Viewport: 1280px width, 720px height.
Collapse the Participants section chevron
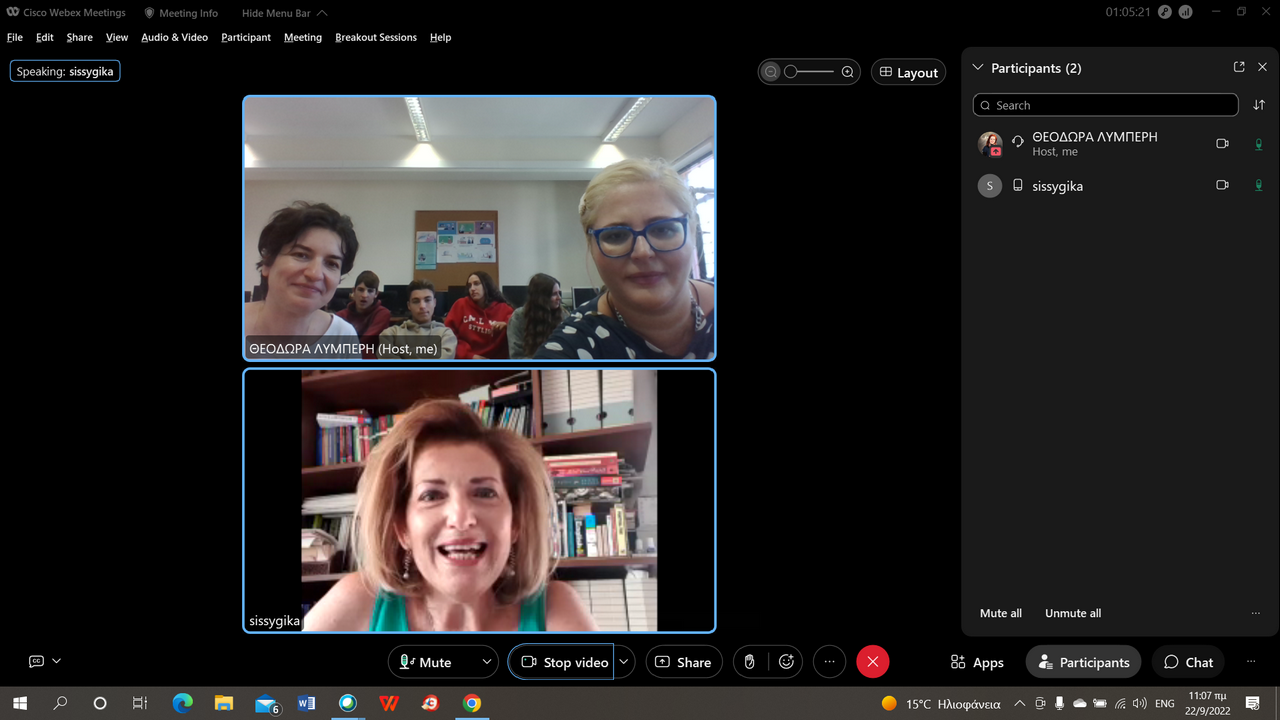[x=978, y=68]
